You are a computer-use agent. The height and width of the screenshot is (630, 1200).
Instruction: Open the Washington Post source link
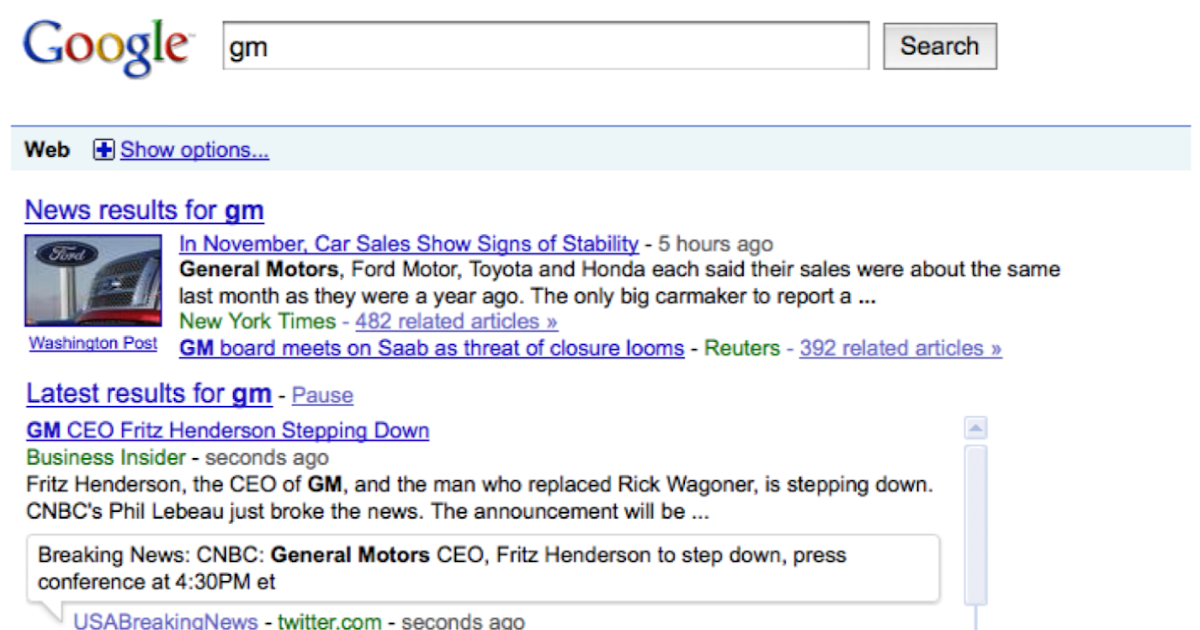tap(93, 343)
